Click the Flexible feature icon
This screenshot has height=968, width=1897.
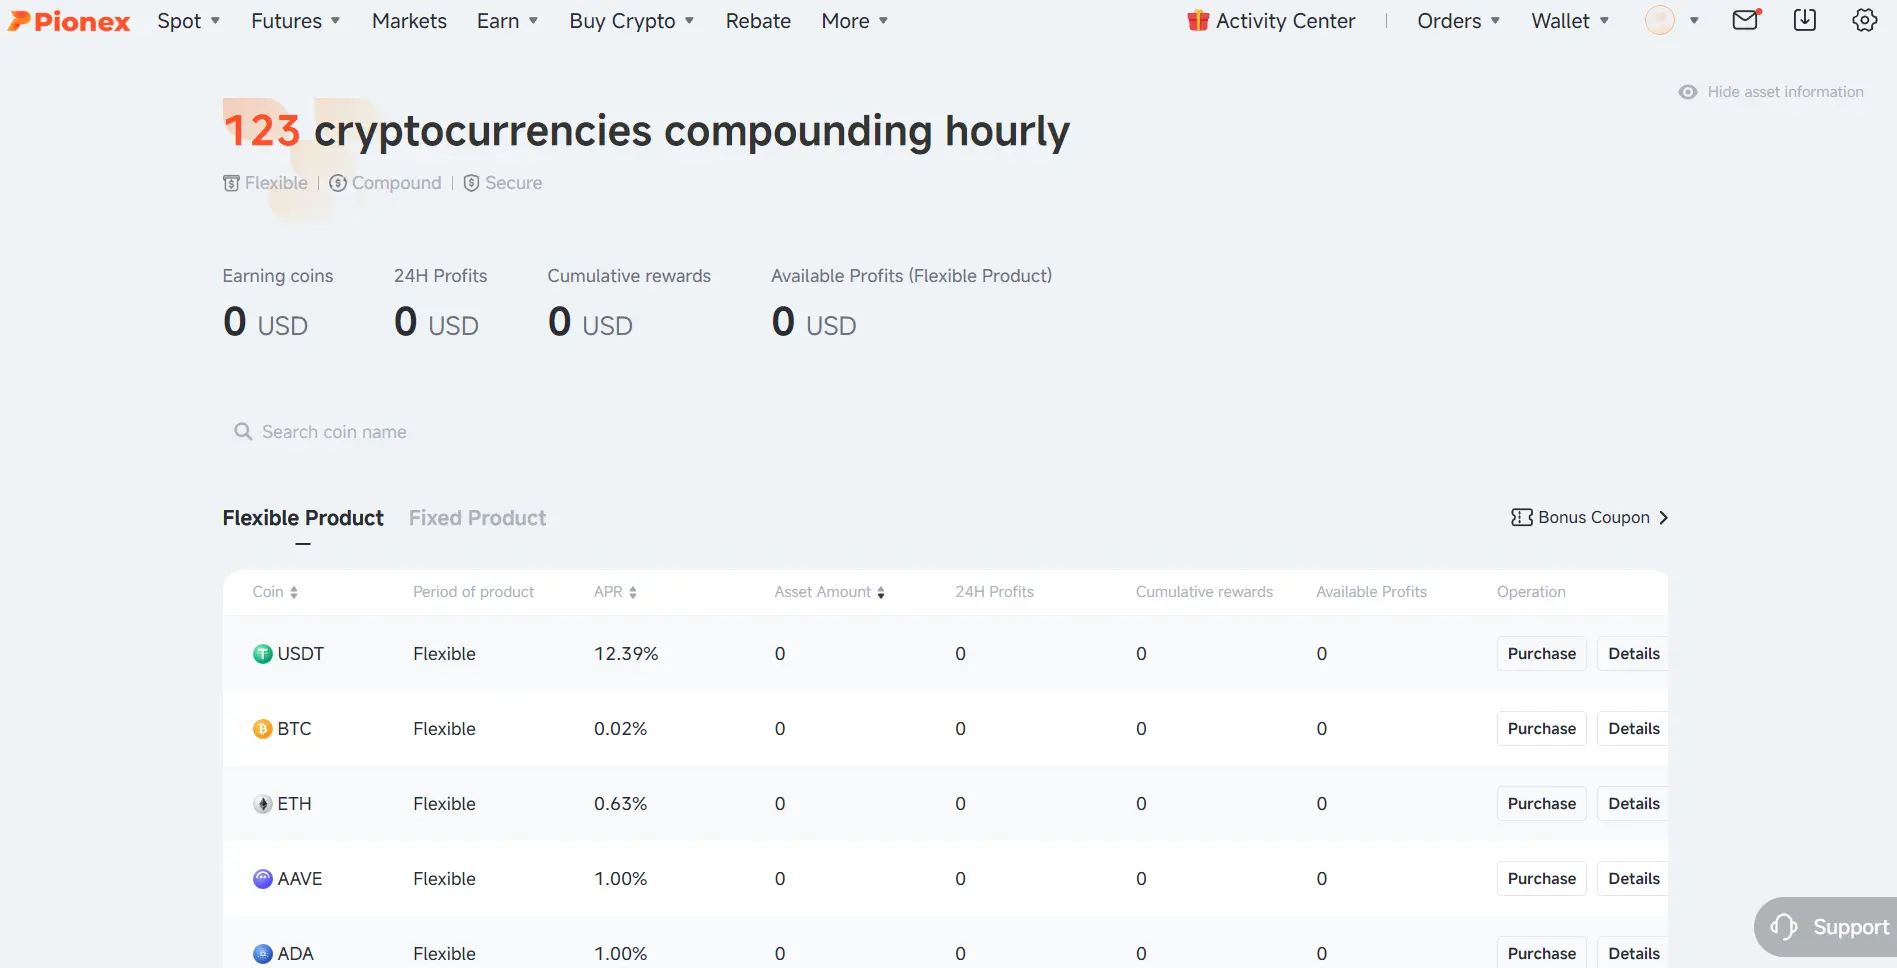tap(231, 183)
